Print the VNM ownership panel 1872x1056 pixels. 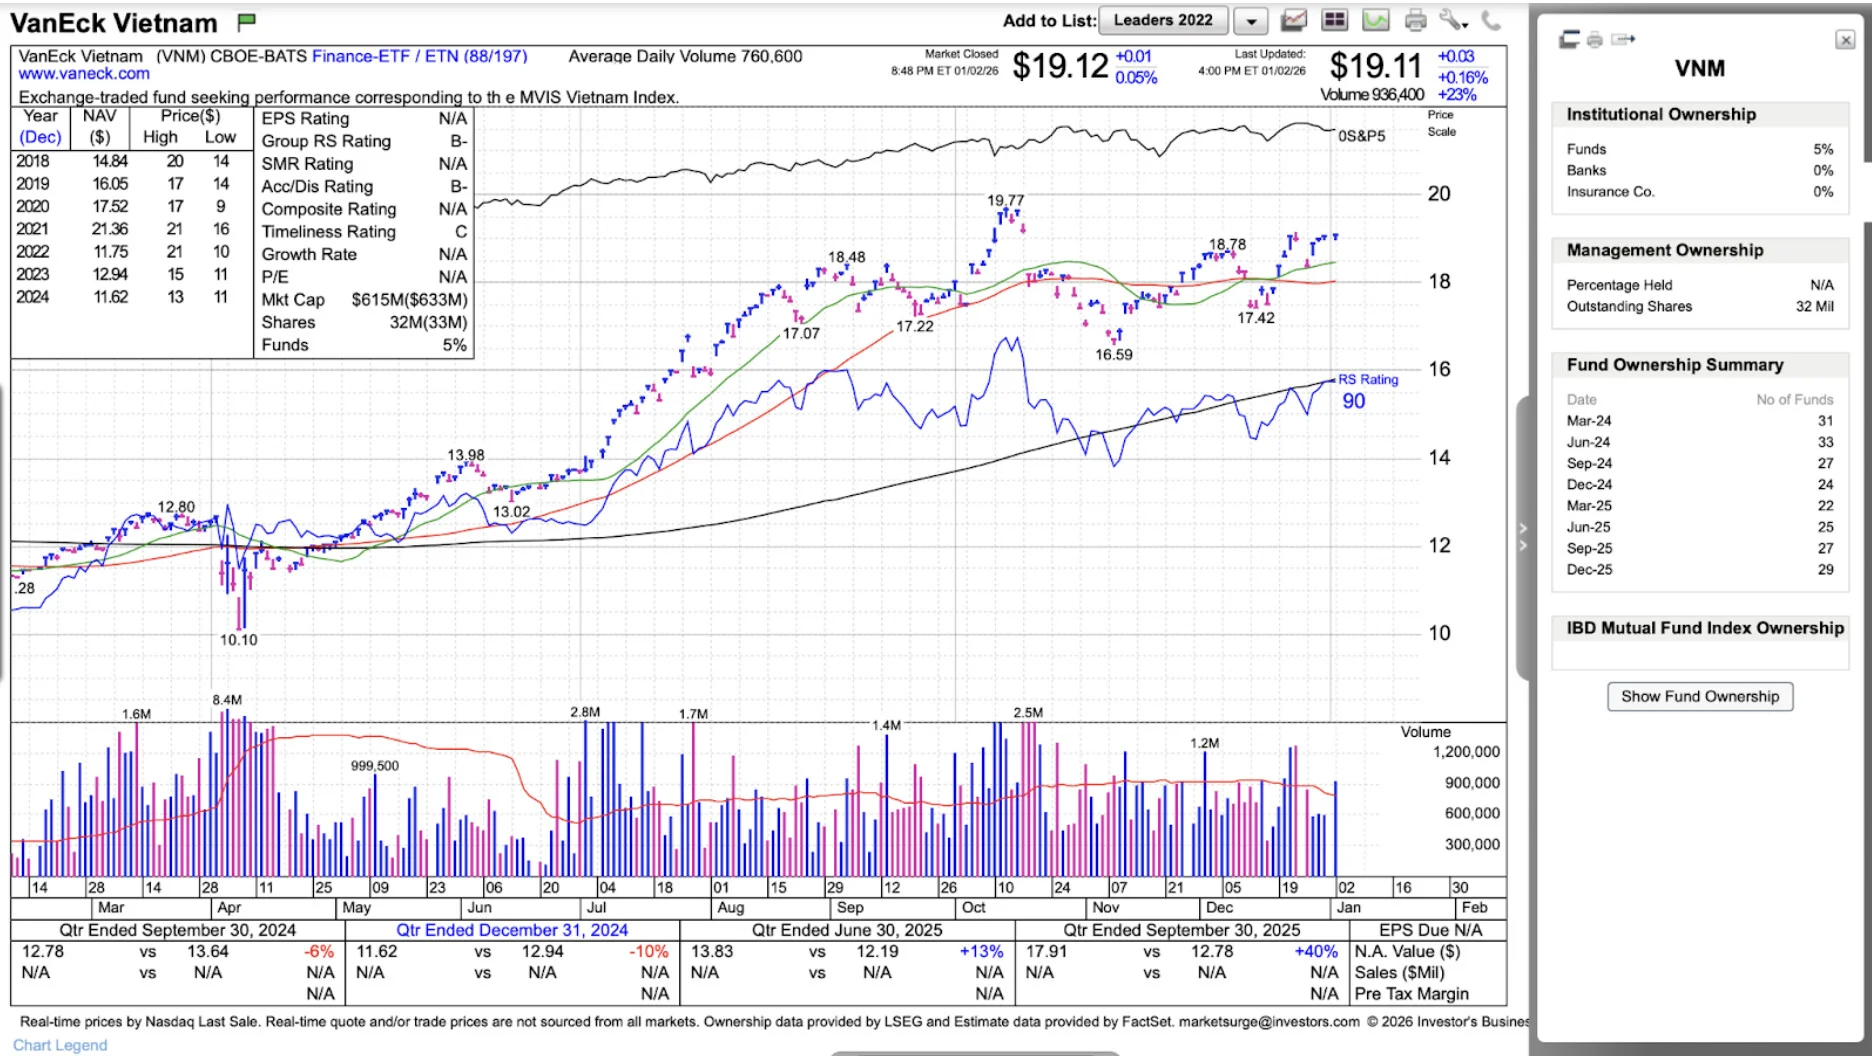coord(1595,40)
